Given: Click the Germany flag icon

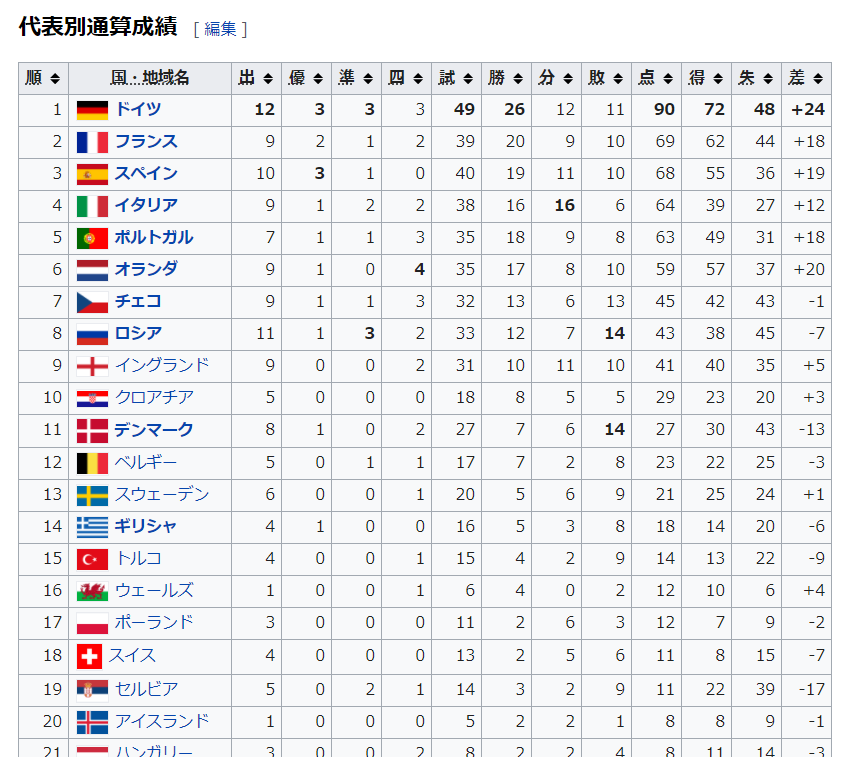Looking at the screenshot, I should click(92, 110).
